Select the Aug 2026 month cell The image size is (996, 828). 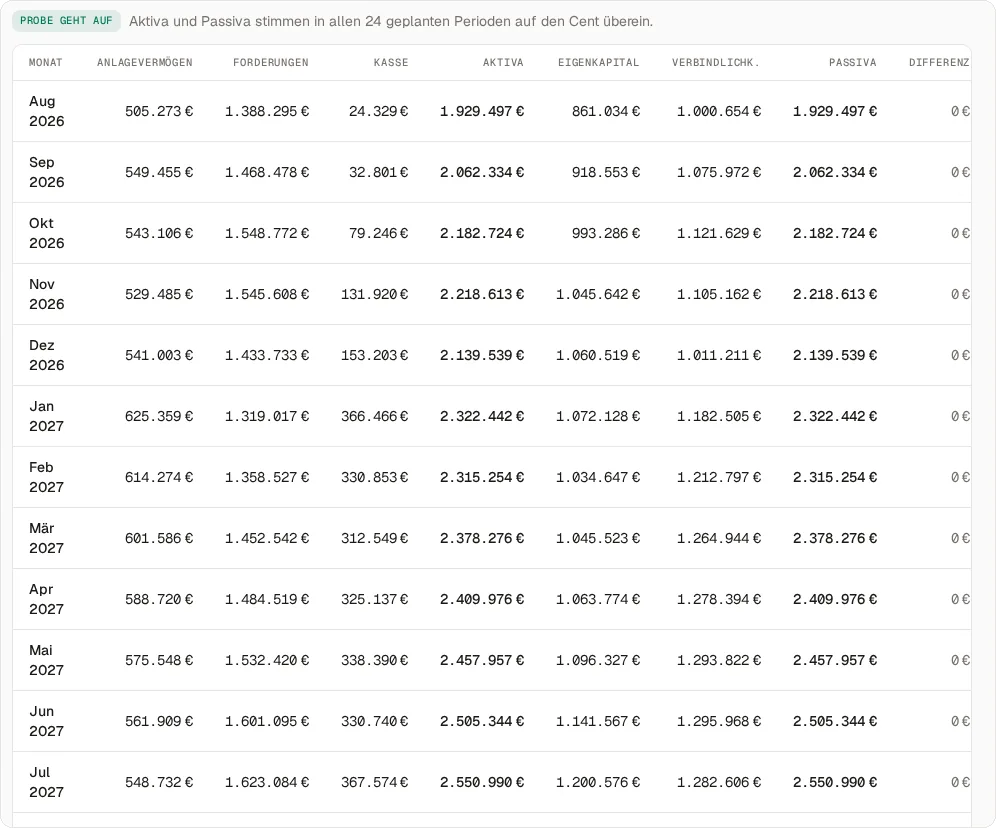coord(46,111)
